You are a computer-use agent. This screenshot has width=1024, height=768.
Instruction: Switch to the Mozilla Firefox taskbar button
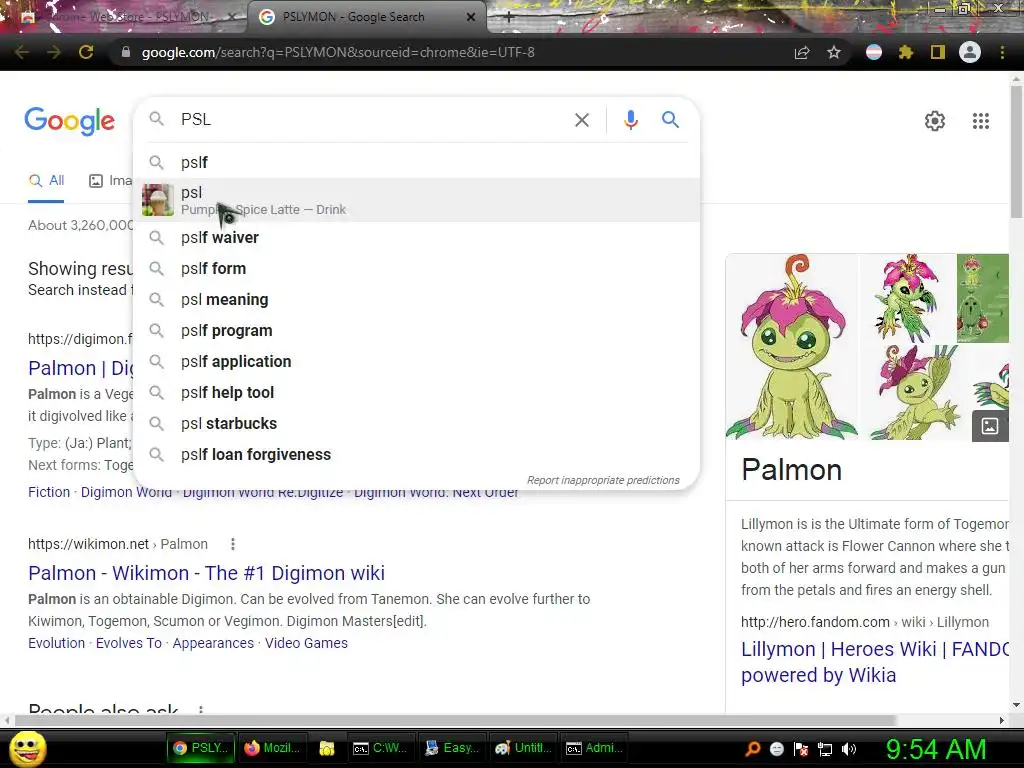pos(271,748)
